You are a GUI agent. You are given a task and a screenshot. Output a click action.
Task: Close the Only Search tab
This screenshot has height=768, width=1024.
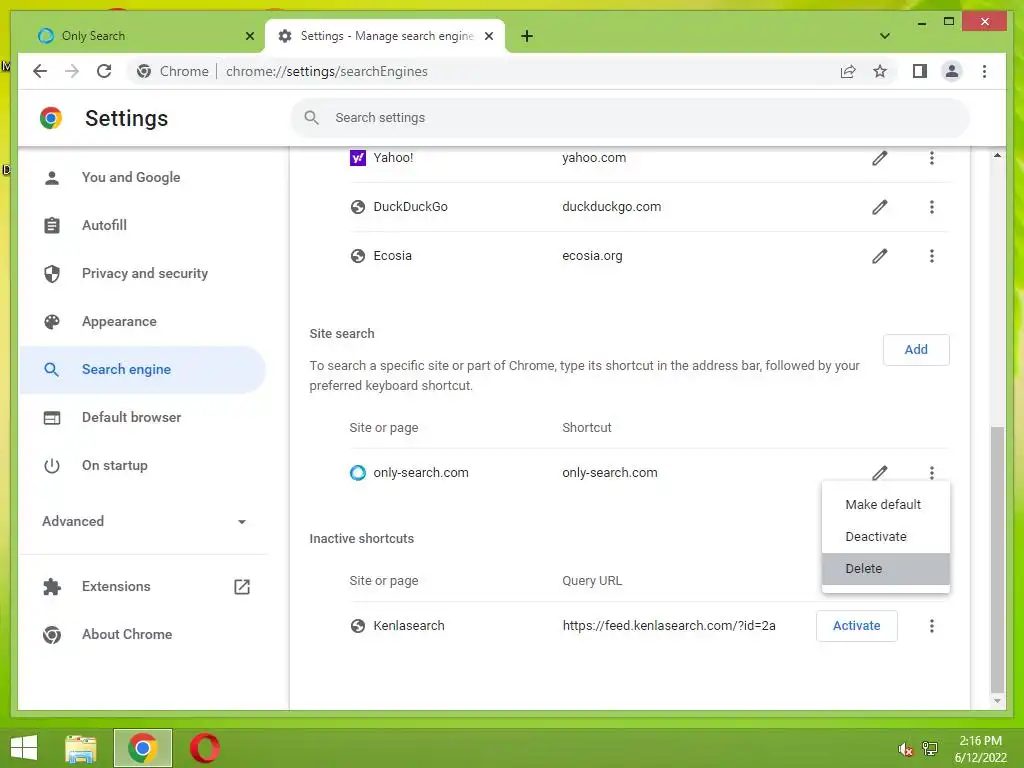[x=249, y=36]
